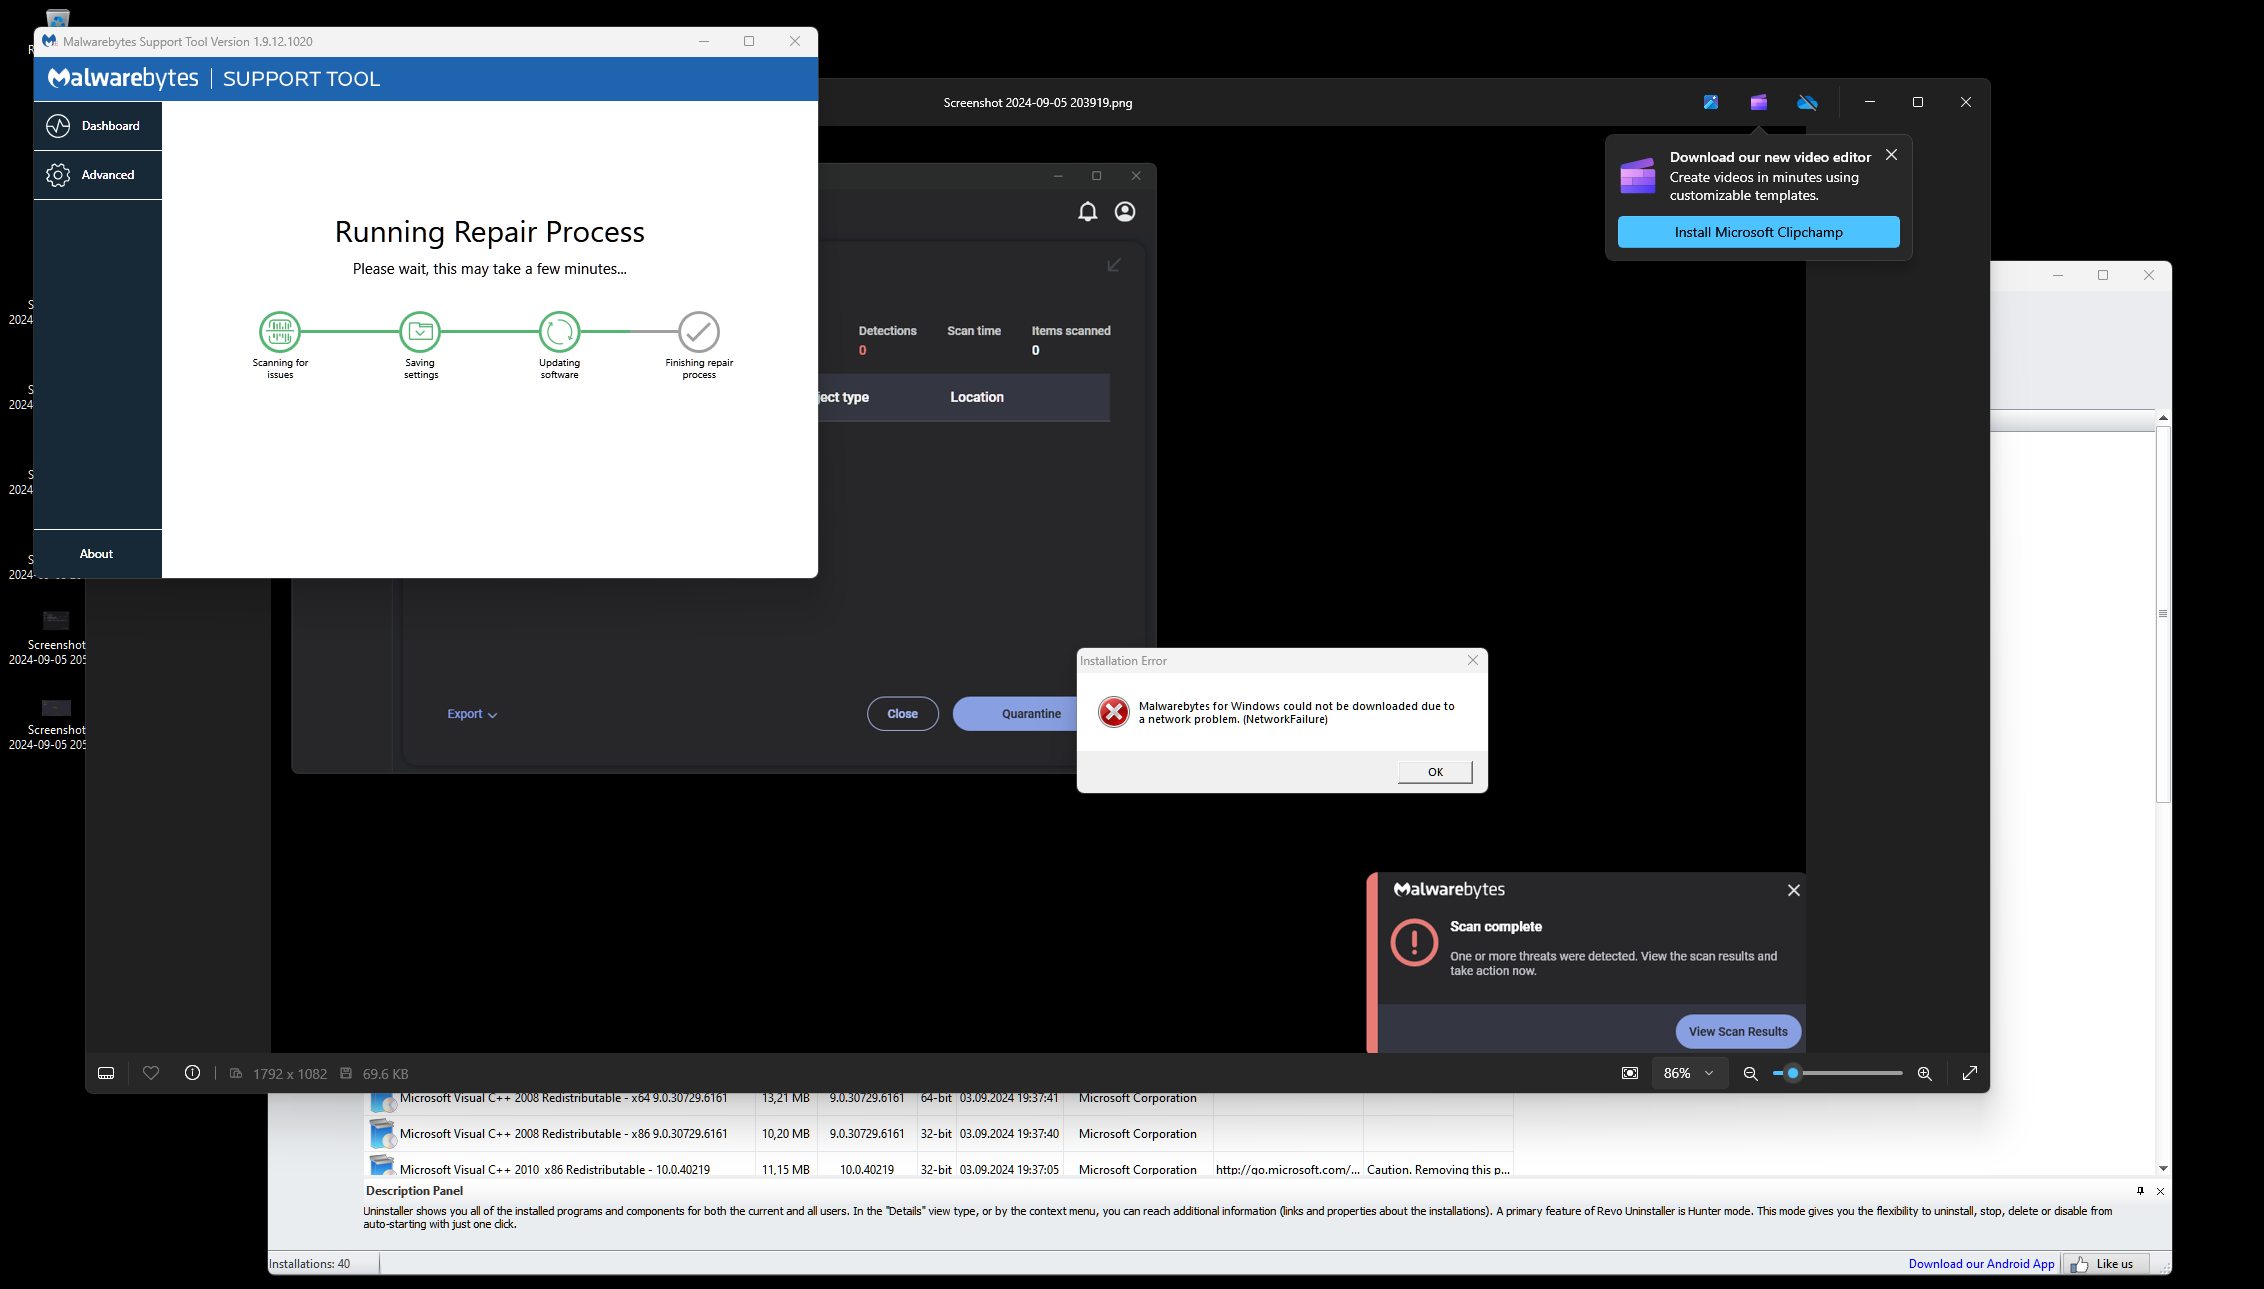Click the scroll up arrow in Revo window
The height and width of the screenshot is (1289, 2264).
2163,418
